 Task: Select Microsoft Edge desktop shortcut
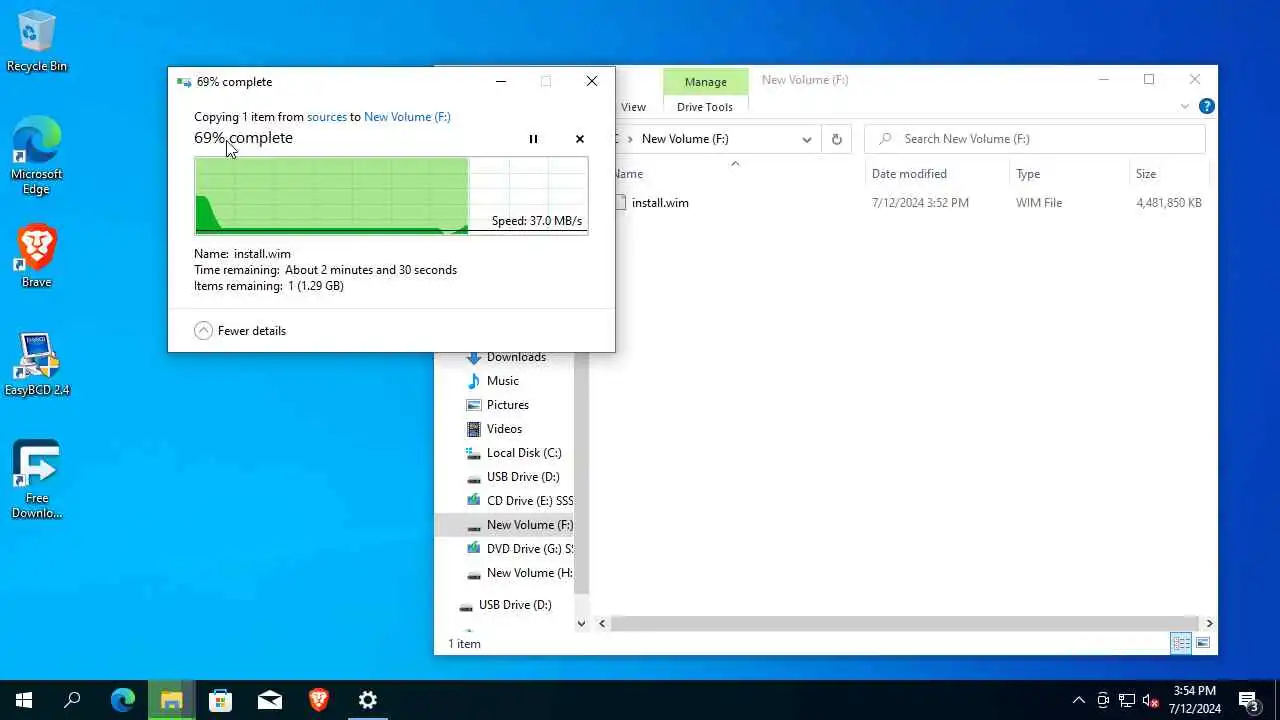(x=37, y=155)
